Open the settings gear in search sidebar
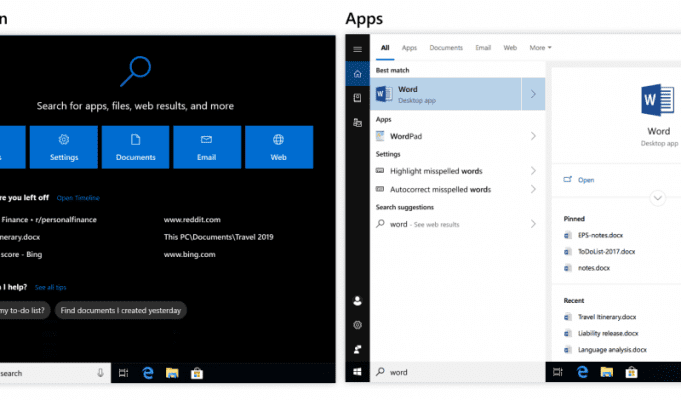 pos(357,325)
